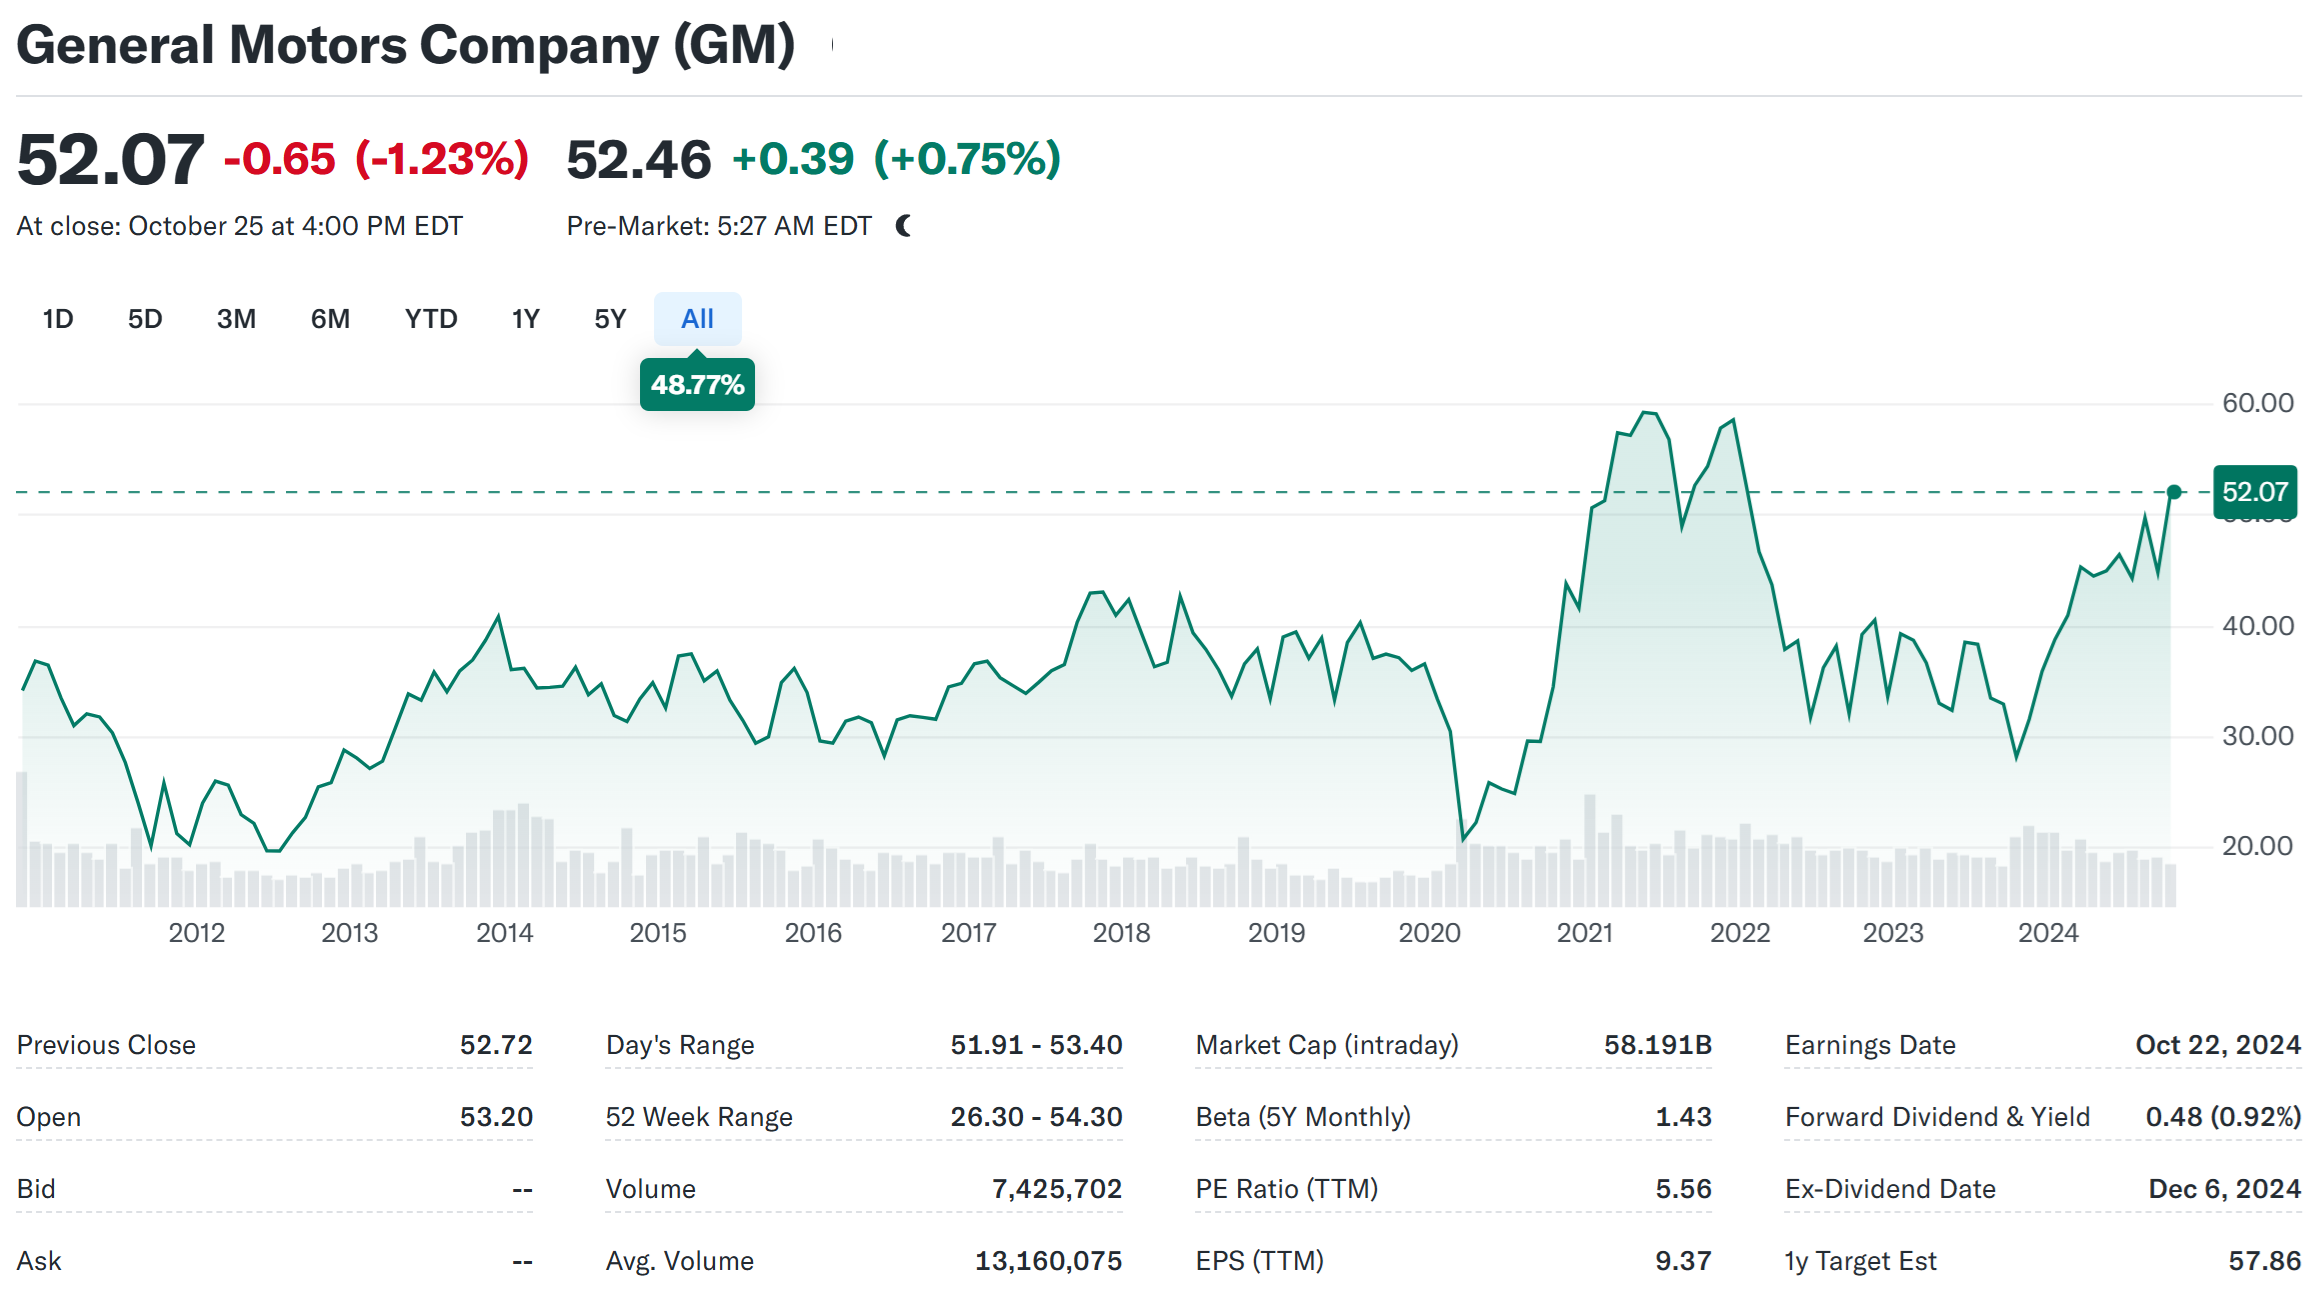This screenshot has width=2317, height=1290.
Task: Show the 5Y chart range
Action: click(610, 319)
